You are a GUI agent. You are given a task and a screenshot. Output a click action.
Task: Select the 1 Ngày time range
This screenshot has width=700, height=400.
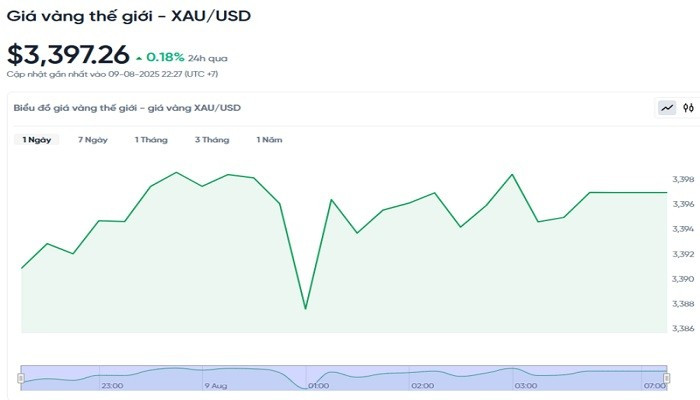point(37,140)
